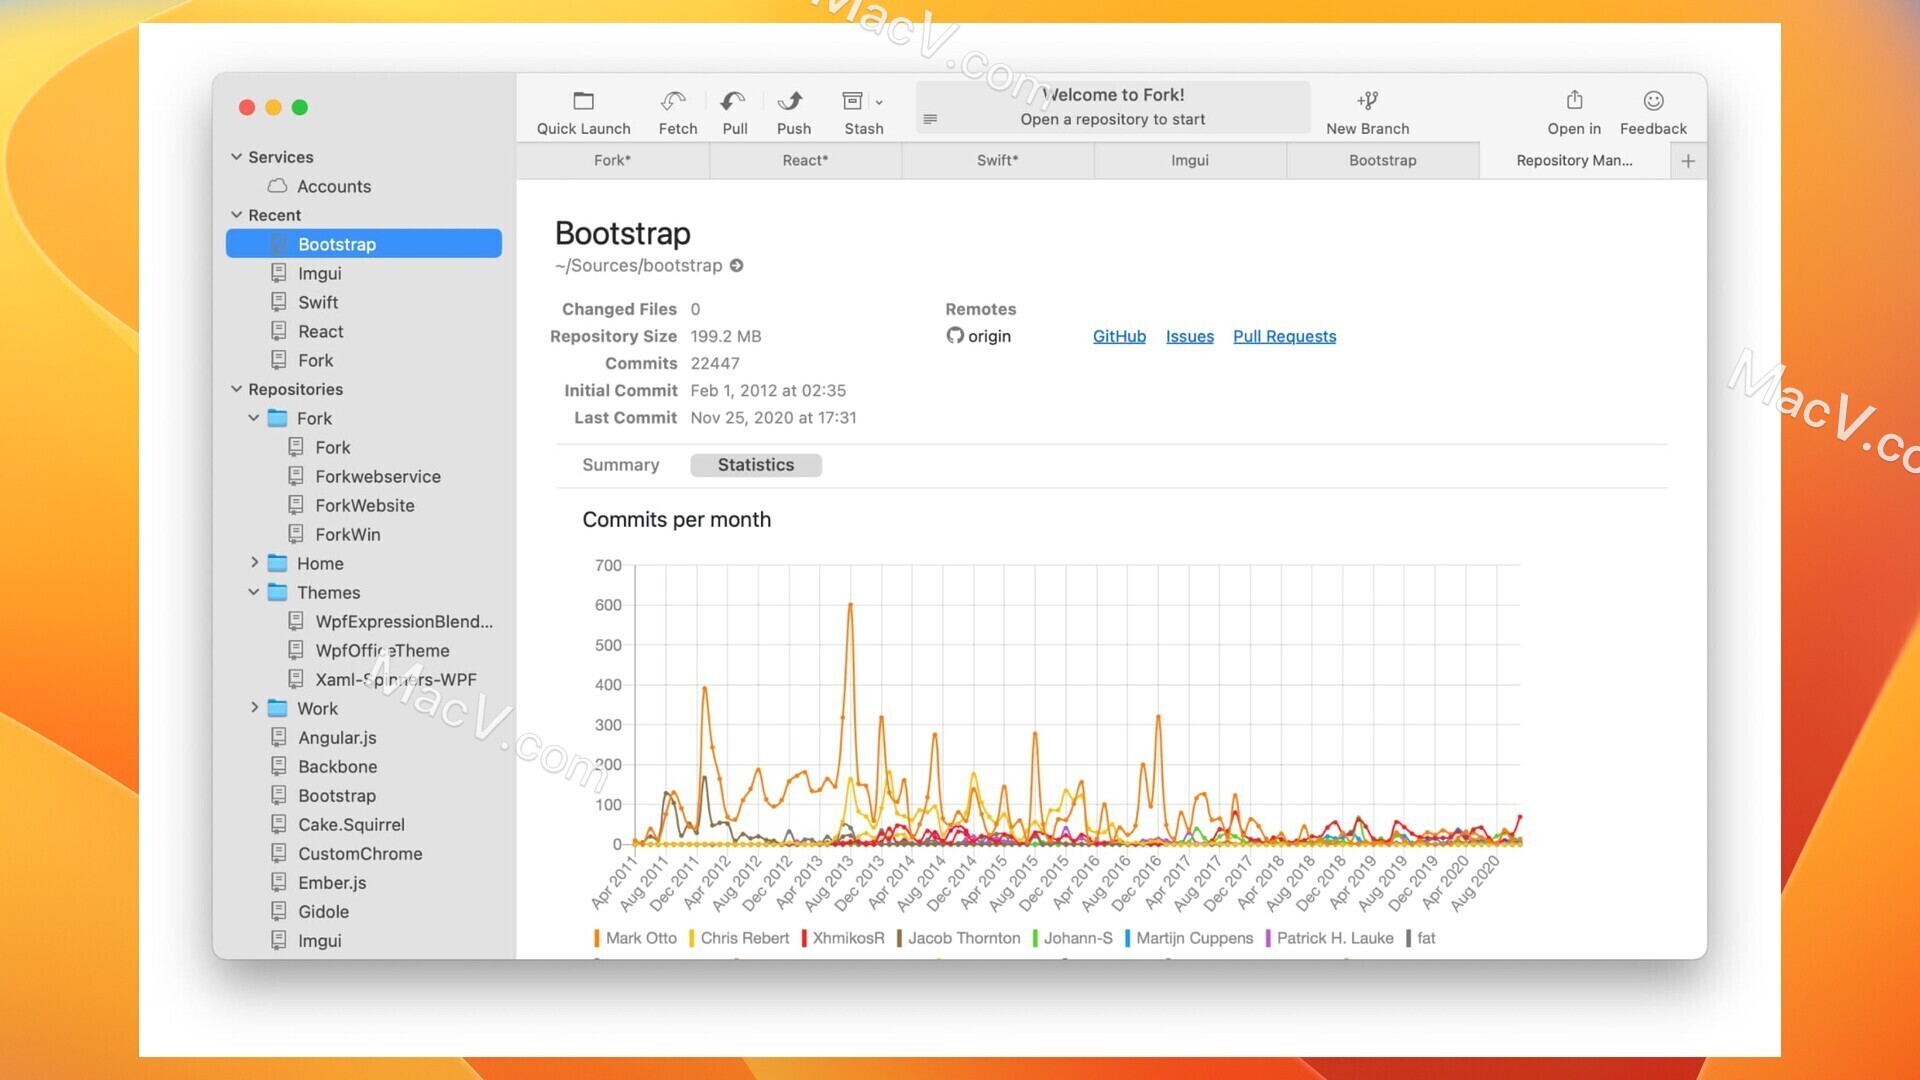
Task: Expand the Work folder
Action: [x=254, y=708]
